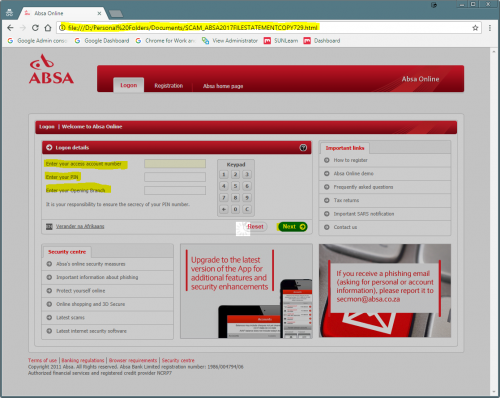Image resolution: width=500 pixels, height=398 pixels.
Task: Click keypad digit 0
Action: (235, 209)
